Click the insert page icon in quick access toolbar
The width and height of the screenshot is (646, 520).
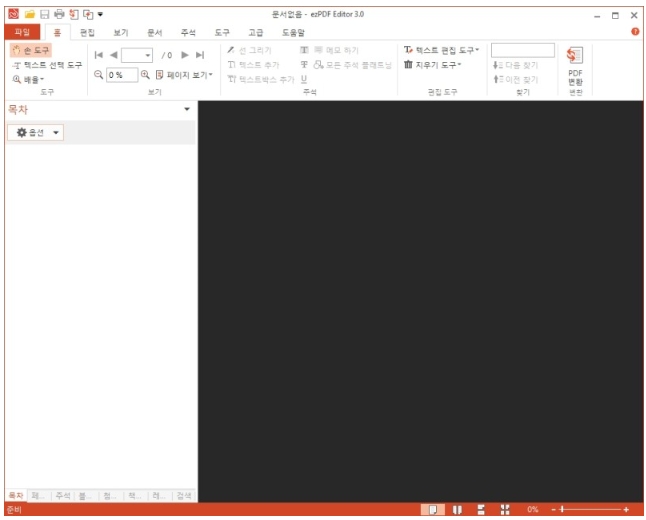coord(88,14)
